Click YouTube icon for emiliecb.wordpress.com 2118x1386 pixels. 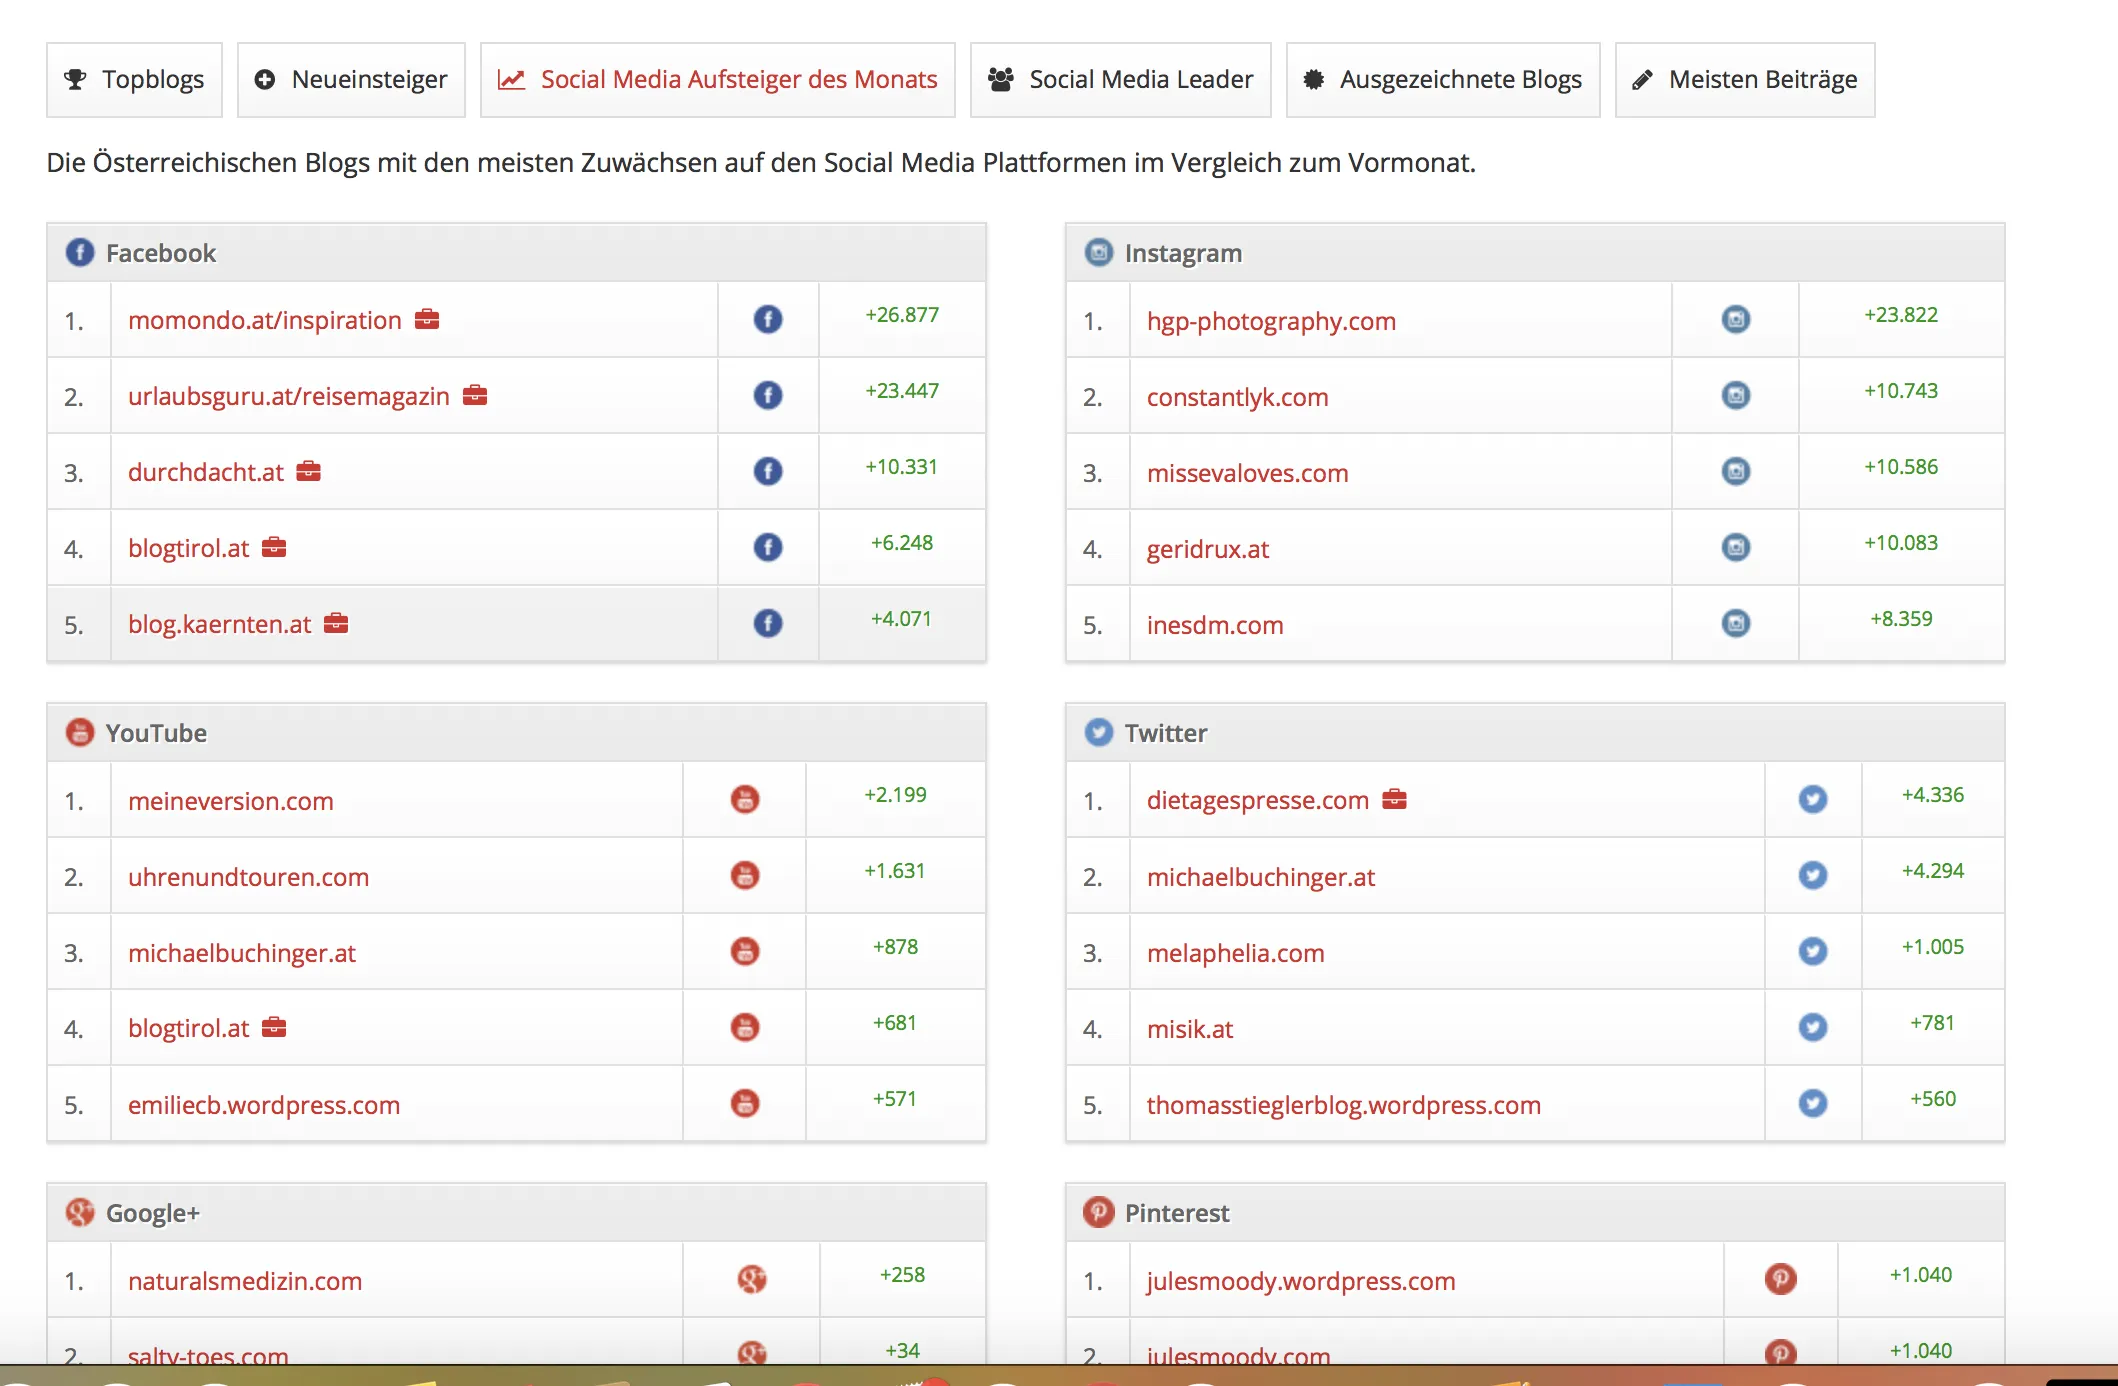745,1103
